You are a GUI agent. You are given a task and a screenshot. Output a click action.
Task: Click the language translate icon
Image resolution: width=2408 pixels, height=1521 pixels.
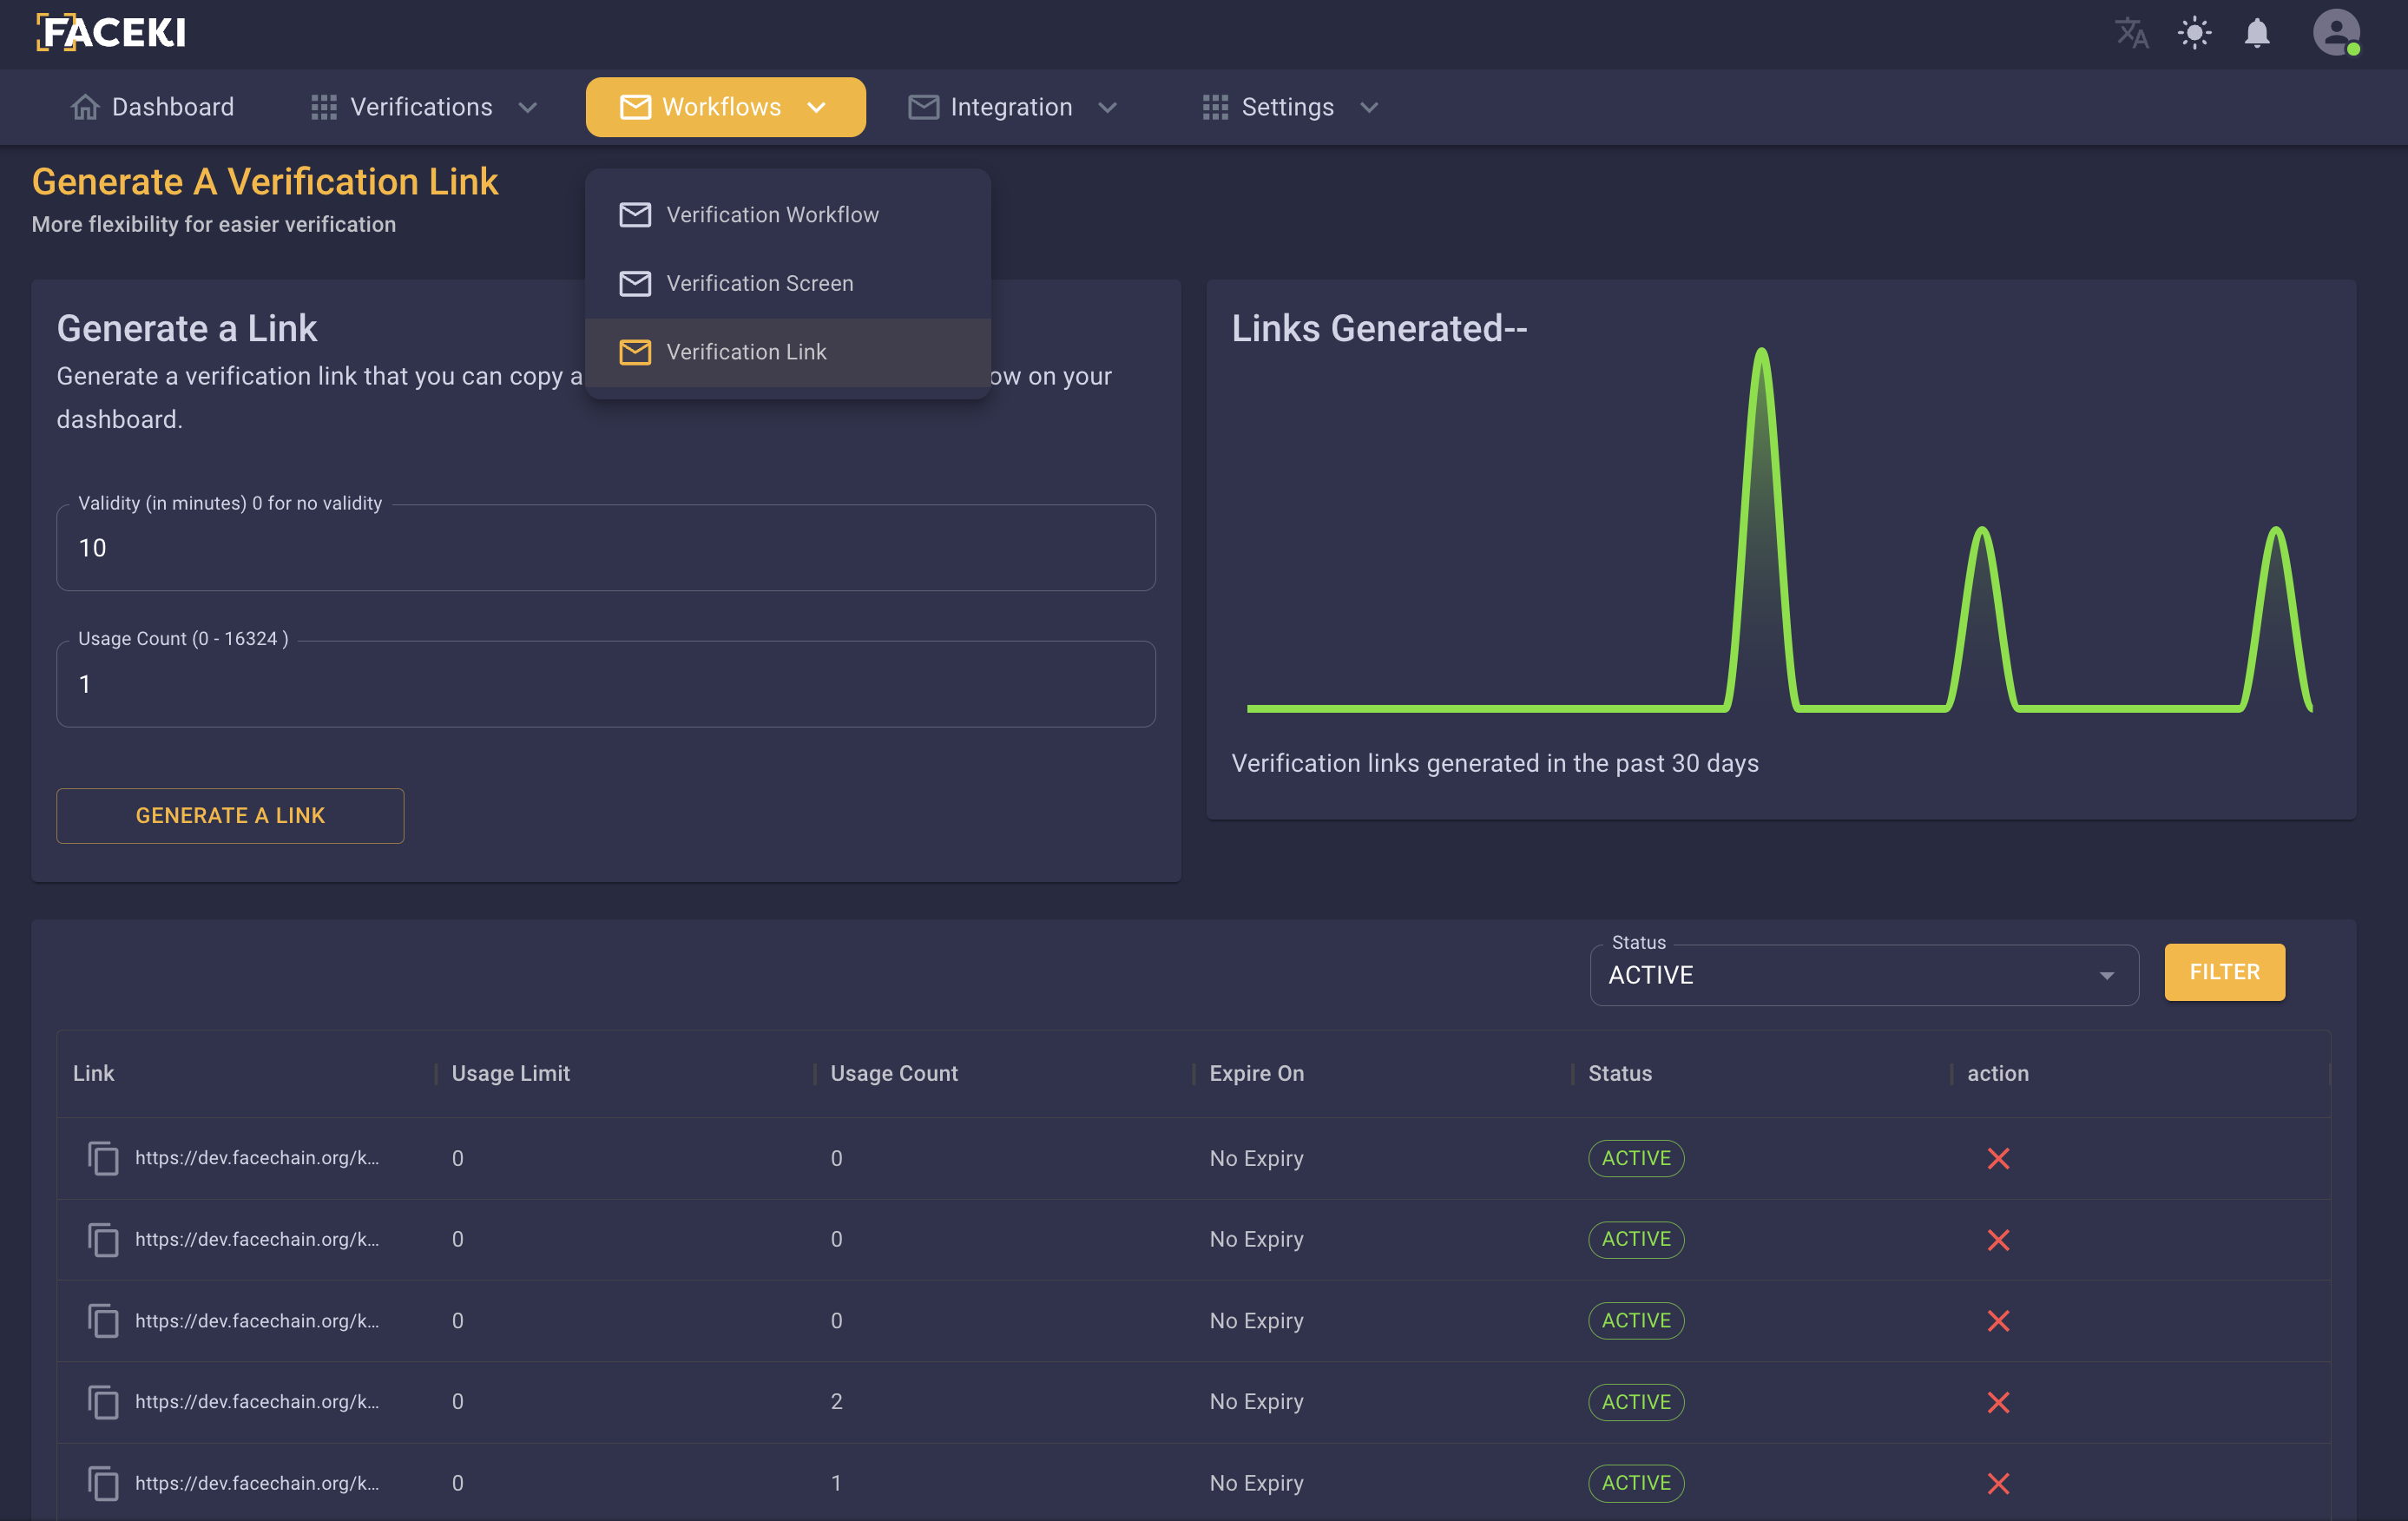(2131, 33)
